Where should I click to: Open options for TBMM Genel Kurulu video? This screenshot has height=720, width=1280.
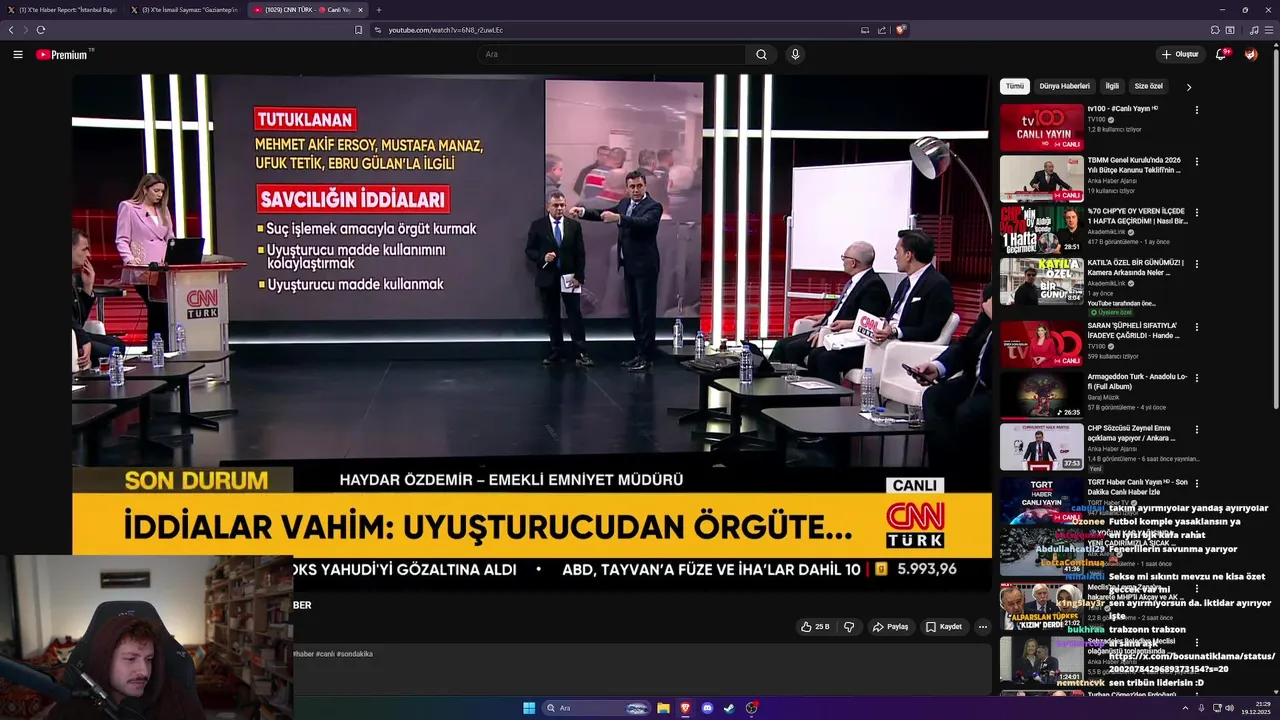click(1196, 162)
